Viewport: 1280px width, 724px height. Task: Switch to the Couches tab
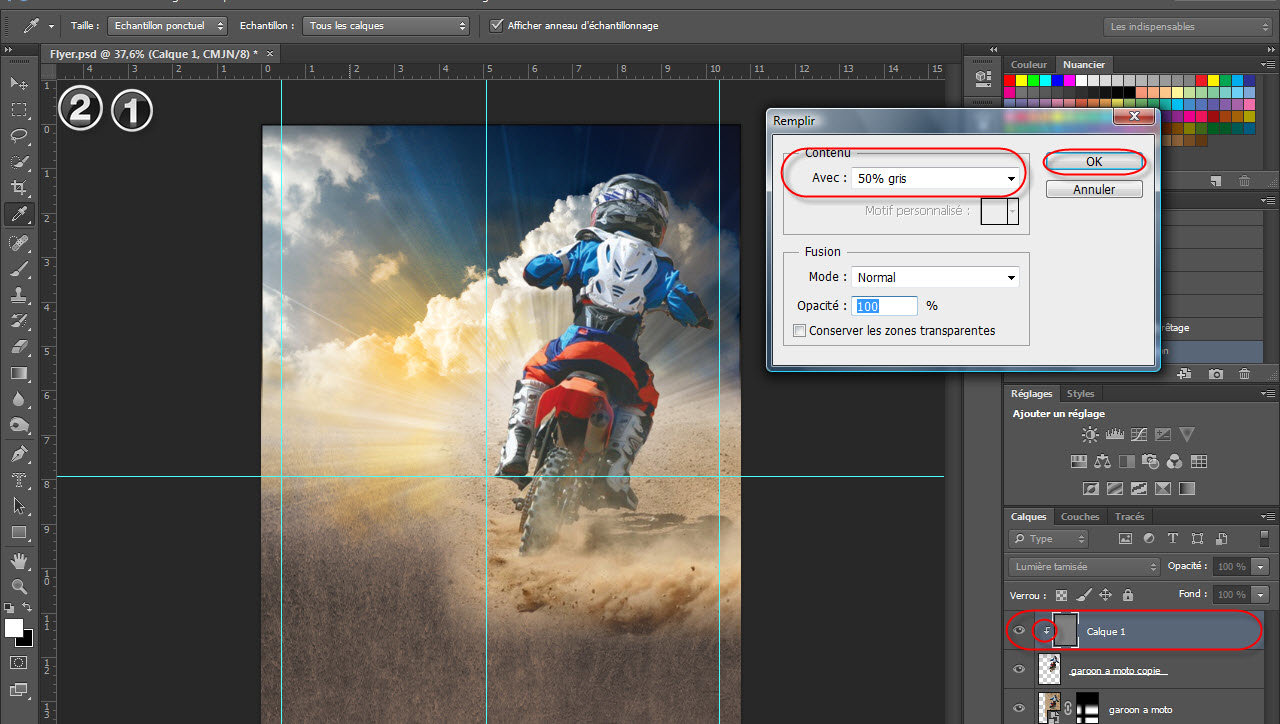(1079, 517)
